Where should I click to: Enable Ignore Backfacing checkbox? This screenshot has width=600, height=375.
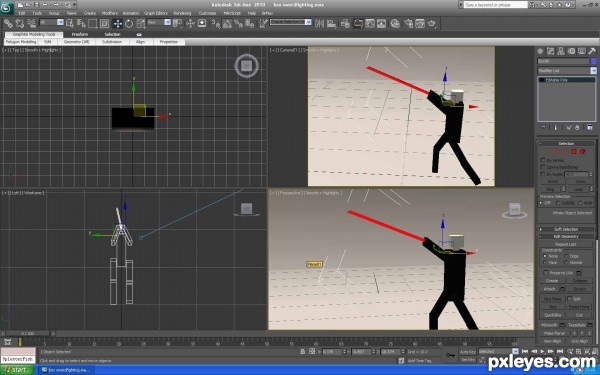point(543,167)
